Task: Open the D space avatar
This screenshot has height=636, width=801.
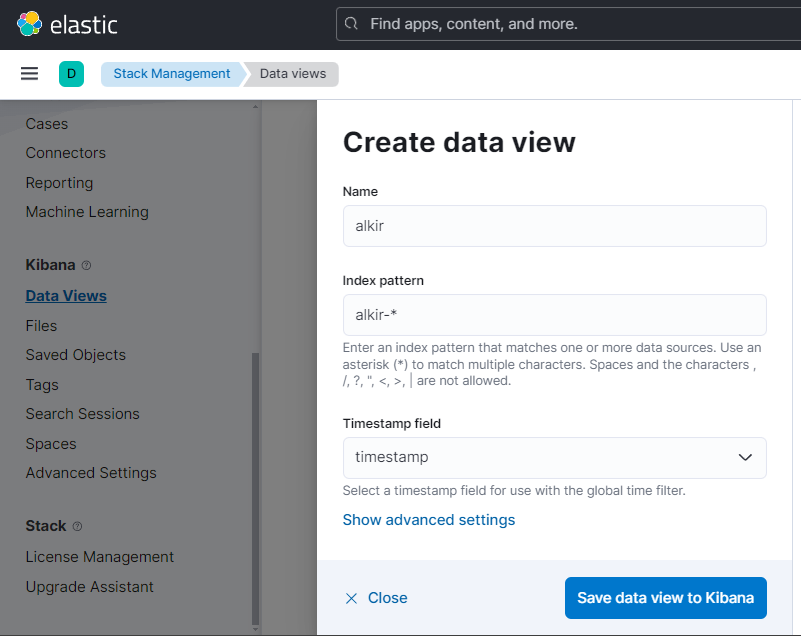Action: (72, 74)
